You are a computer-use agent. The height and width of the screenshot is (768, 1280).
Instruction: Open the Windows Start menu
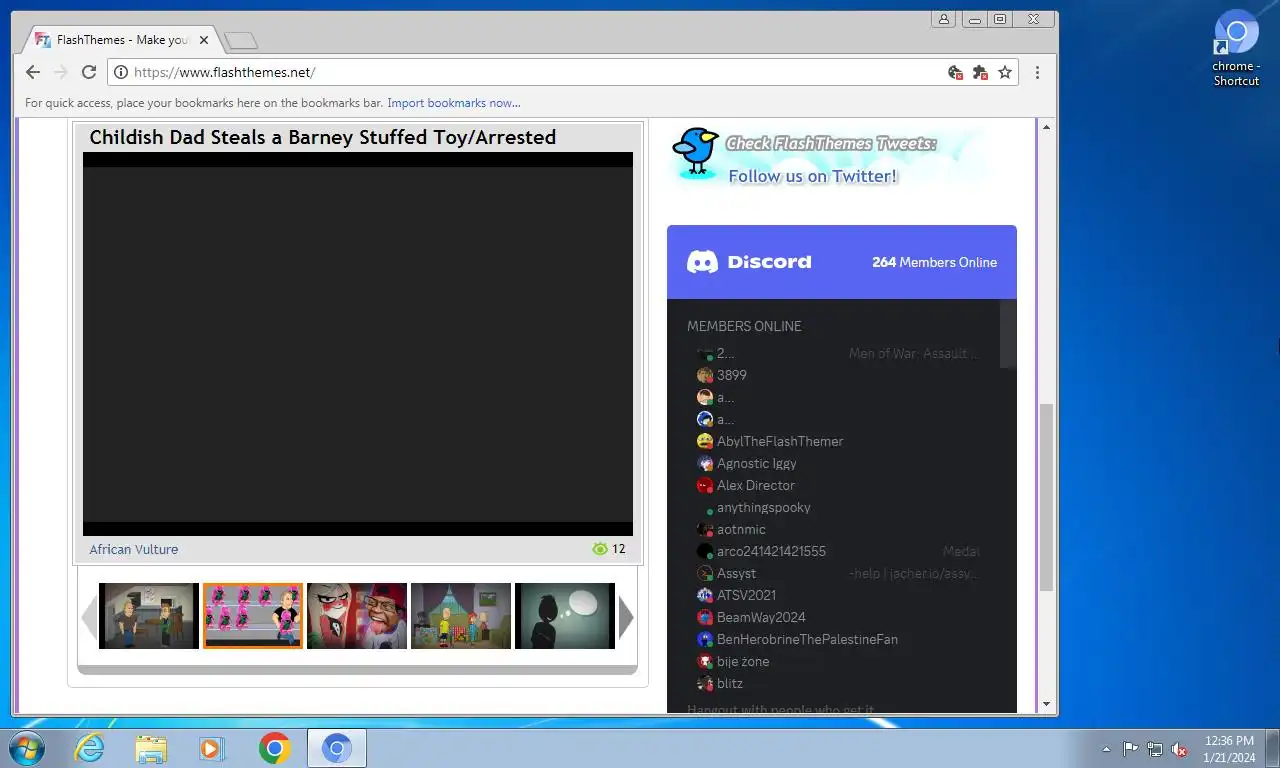pos(25,748)
